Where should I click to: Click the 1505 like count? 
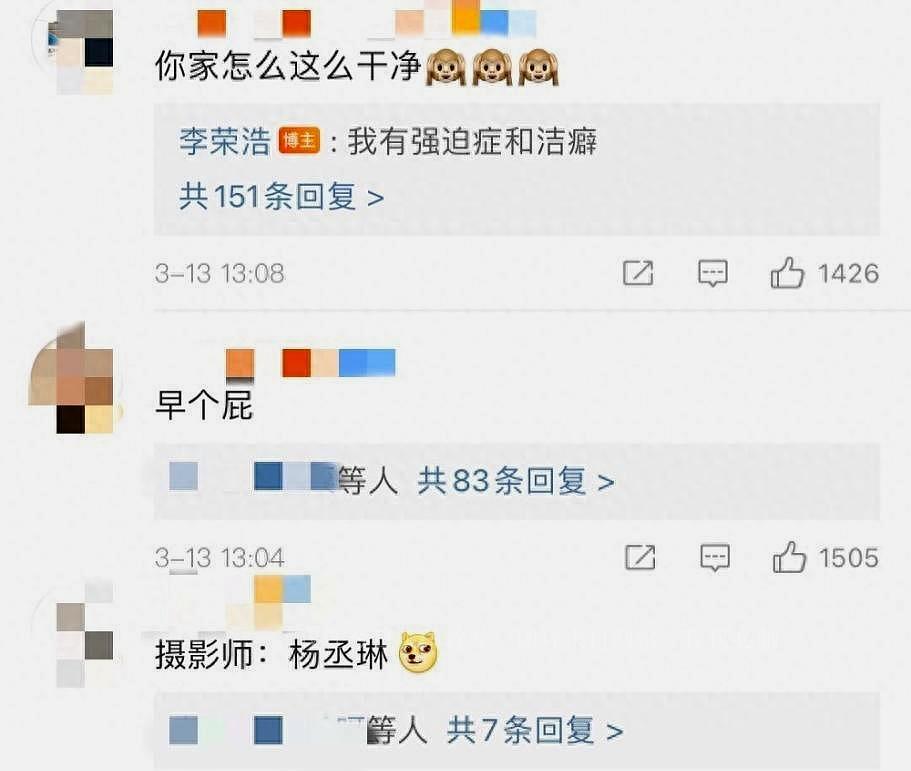click(849, 558)
